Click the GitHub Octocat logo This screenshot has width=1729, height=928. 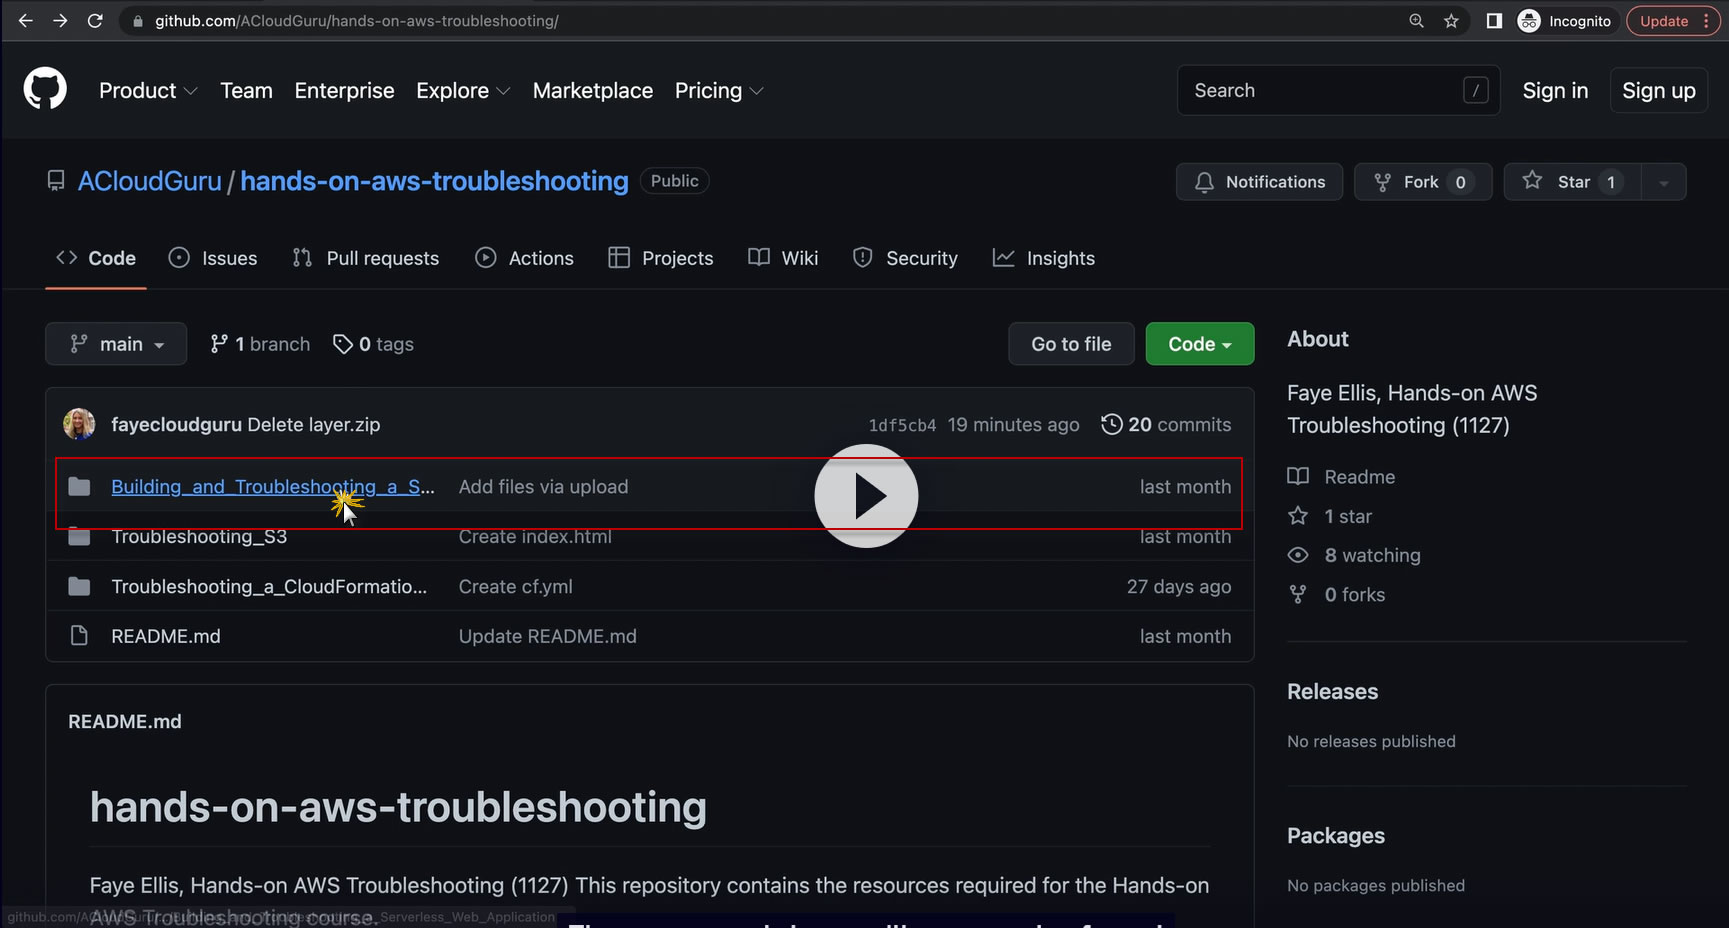(x=45, y=90)
